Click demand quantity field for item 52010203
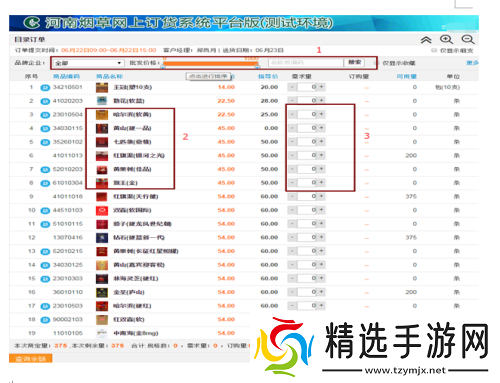This screenshot has width=500, height=383. pyautogui.click(x=307, y=169)
